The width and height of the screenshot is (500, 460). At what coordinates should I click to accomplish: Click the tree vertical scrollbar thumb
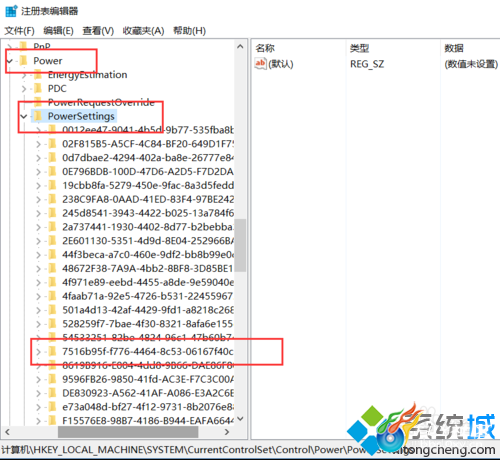pyautogui.click(x=240, y=245)
